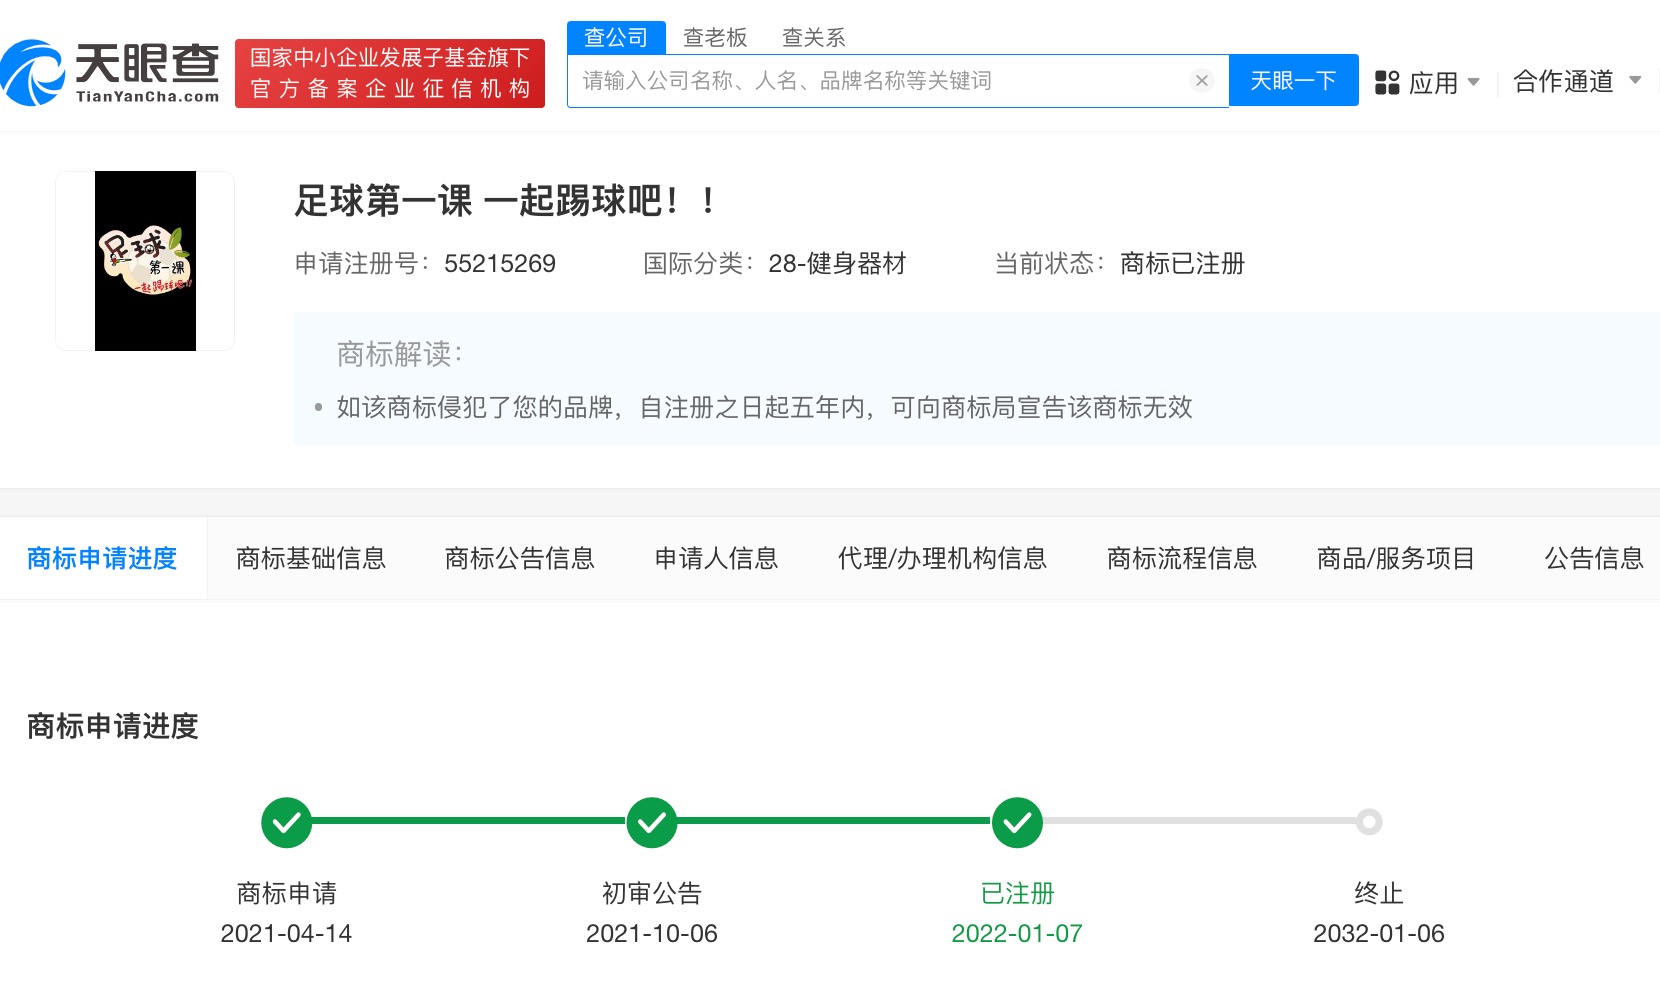This screenshot has width=1660, height=1002.
Task: Click the red 官方备案企业征信机构 banner
Action: [390, 73]
